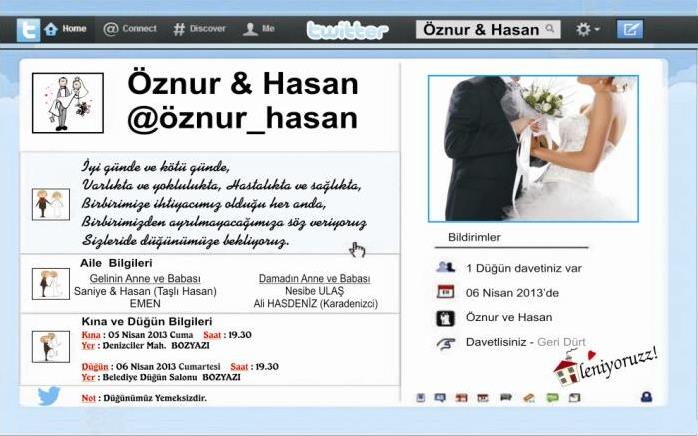The image size is (698, 436).
Task: Open the bride and groom cartoon profile picture
Action: click(x=68, y=103)
